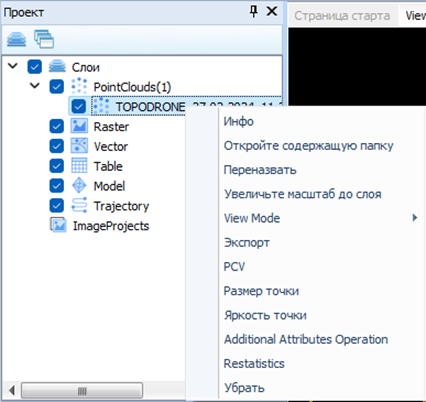Select the Raster tree label
Image resolution: width=426 pixels, height=402 pixels.
point(111,127)
